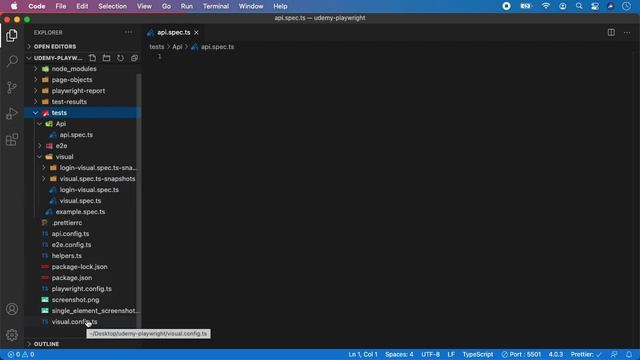
Task: Open Extensions view
Action: 12,140
